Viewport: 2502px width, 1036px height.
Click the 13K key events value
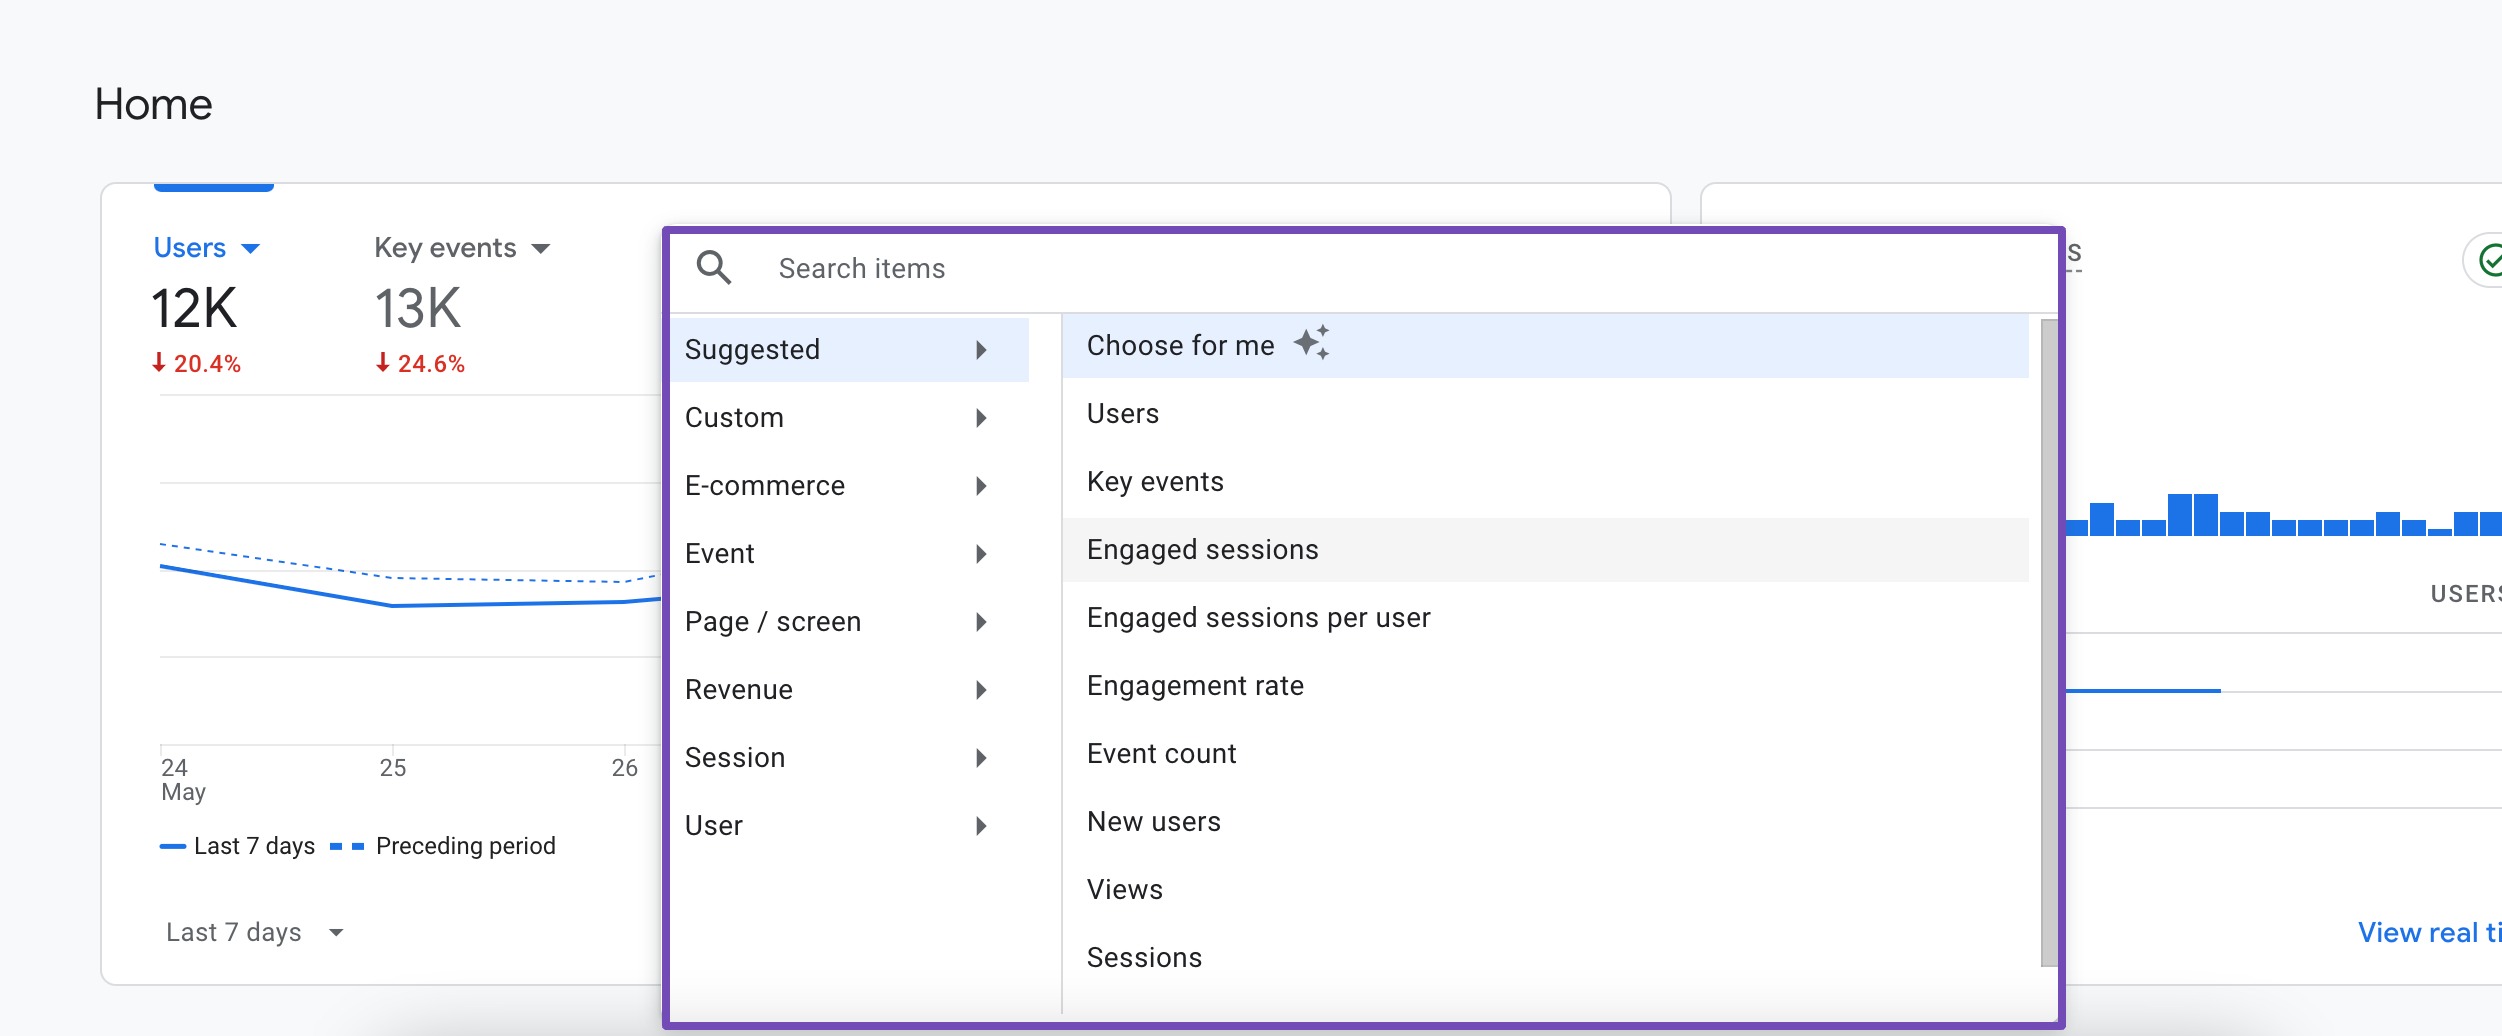tap(418, 308)
